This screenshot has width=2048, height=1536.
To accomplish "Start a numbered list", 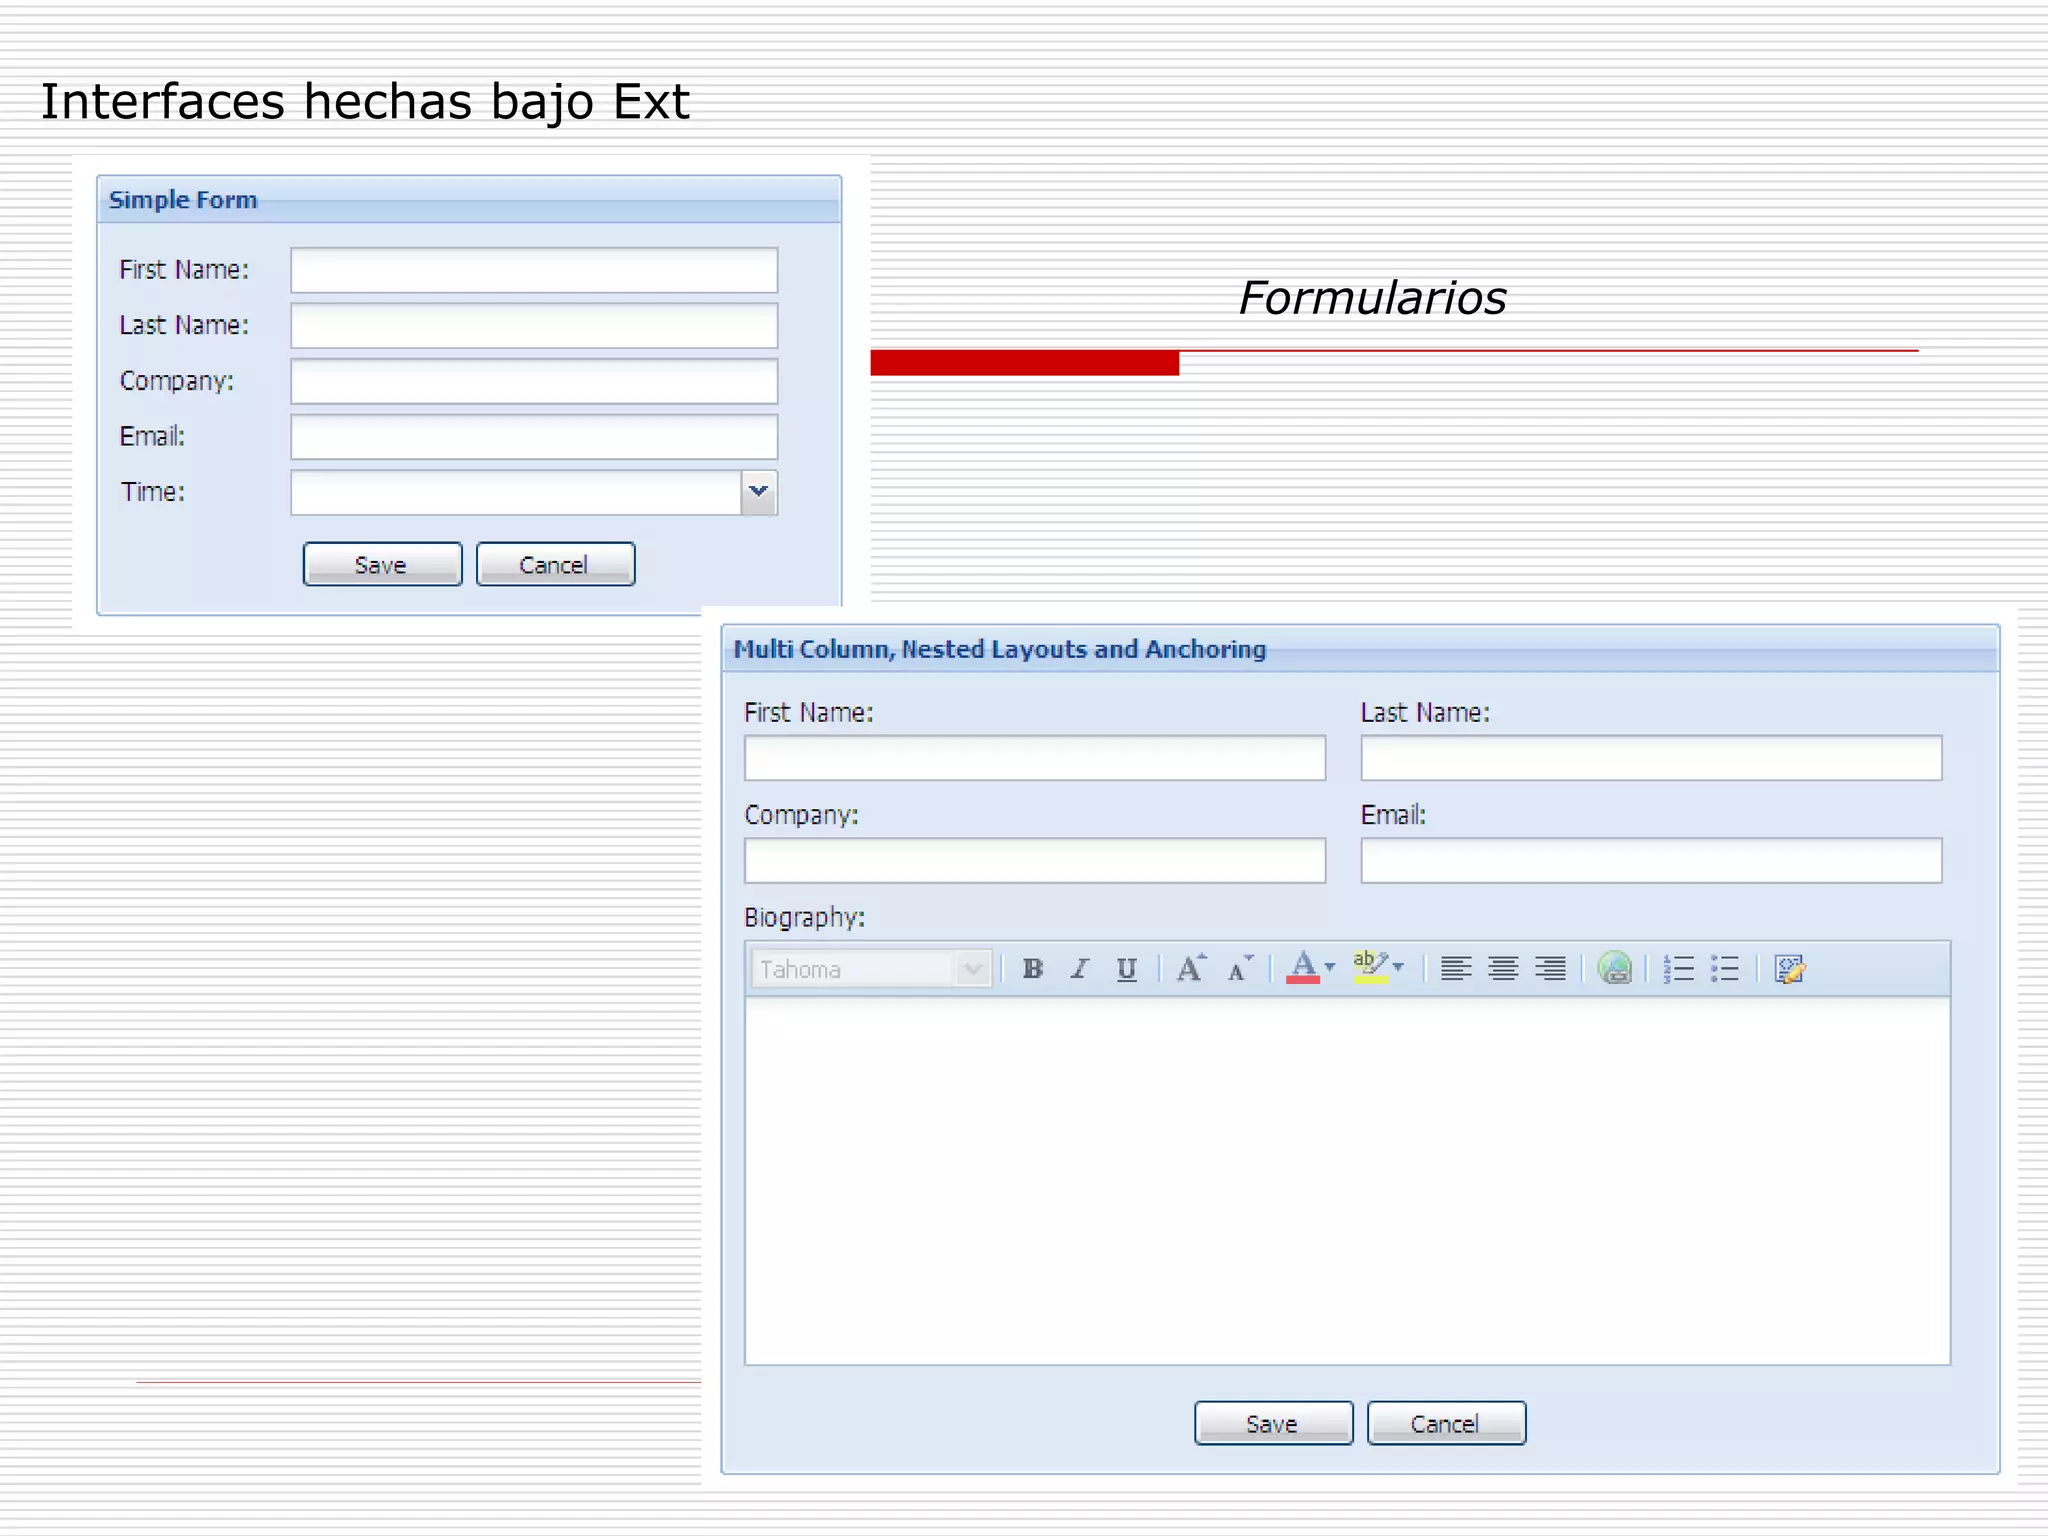I will pos(1678,969).
